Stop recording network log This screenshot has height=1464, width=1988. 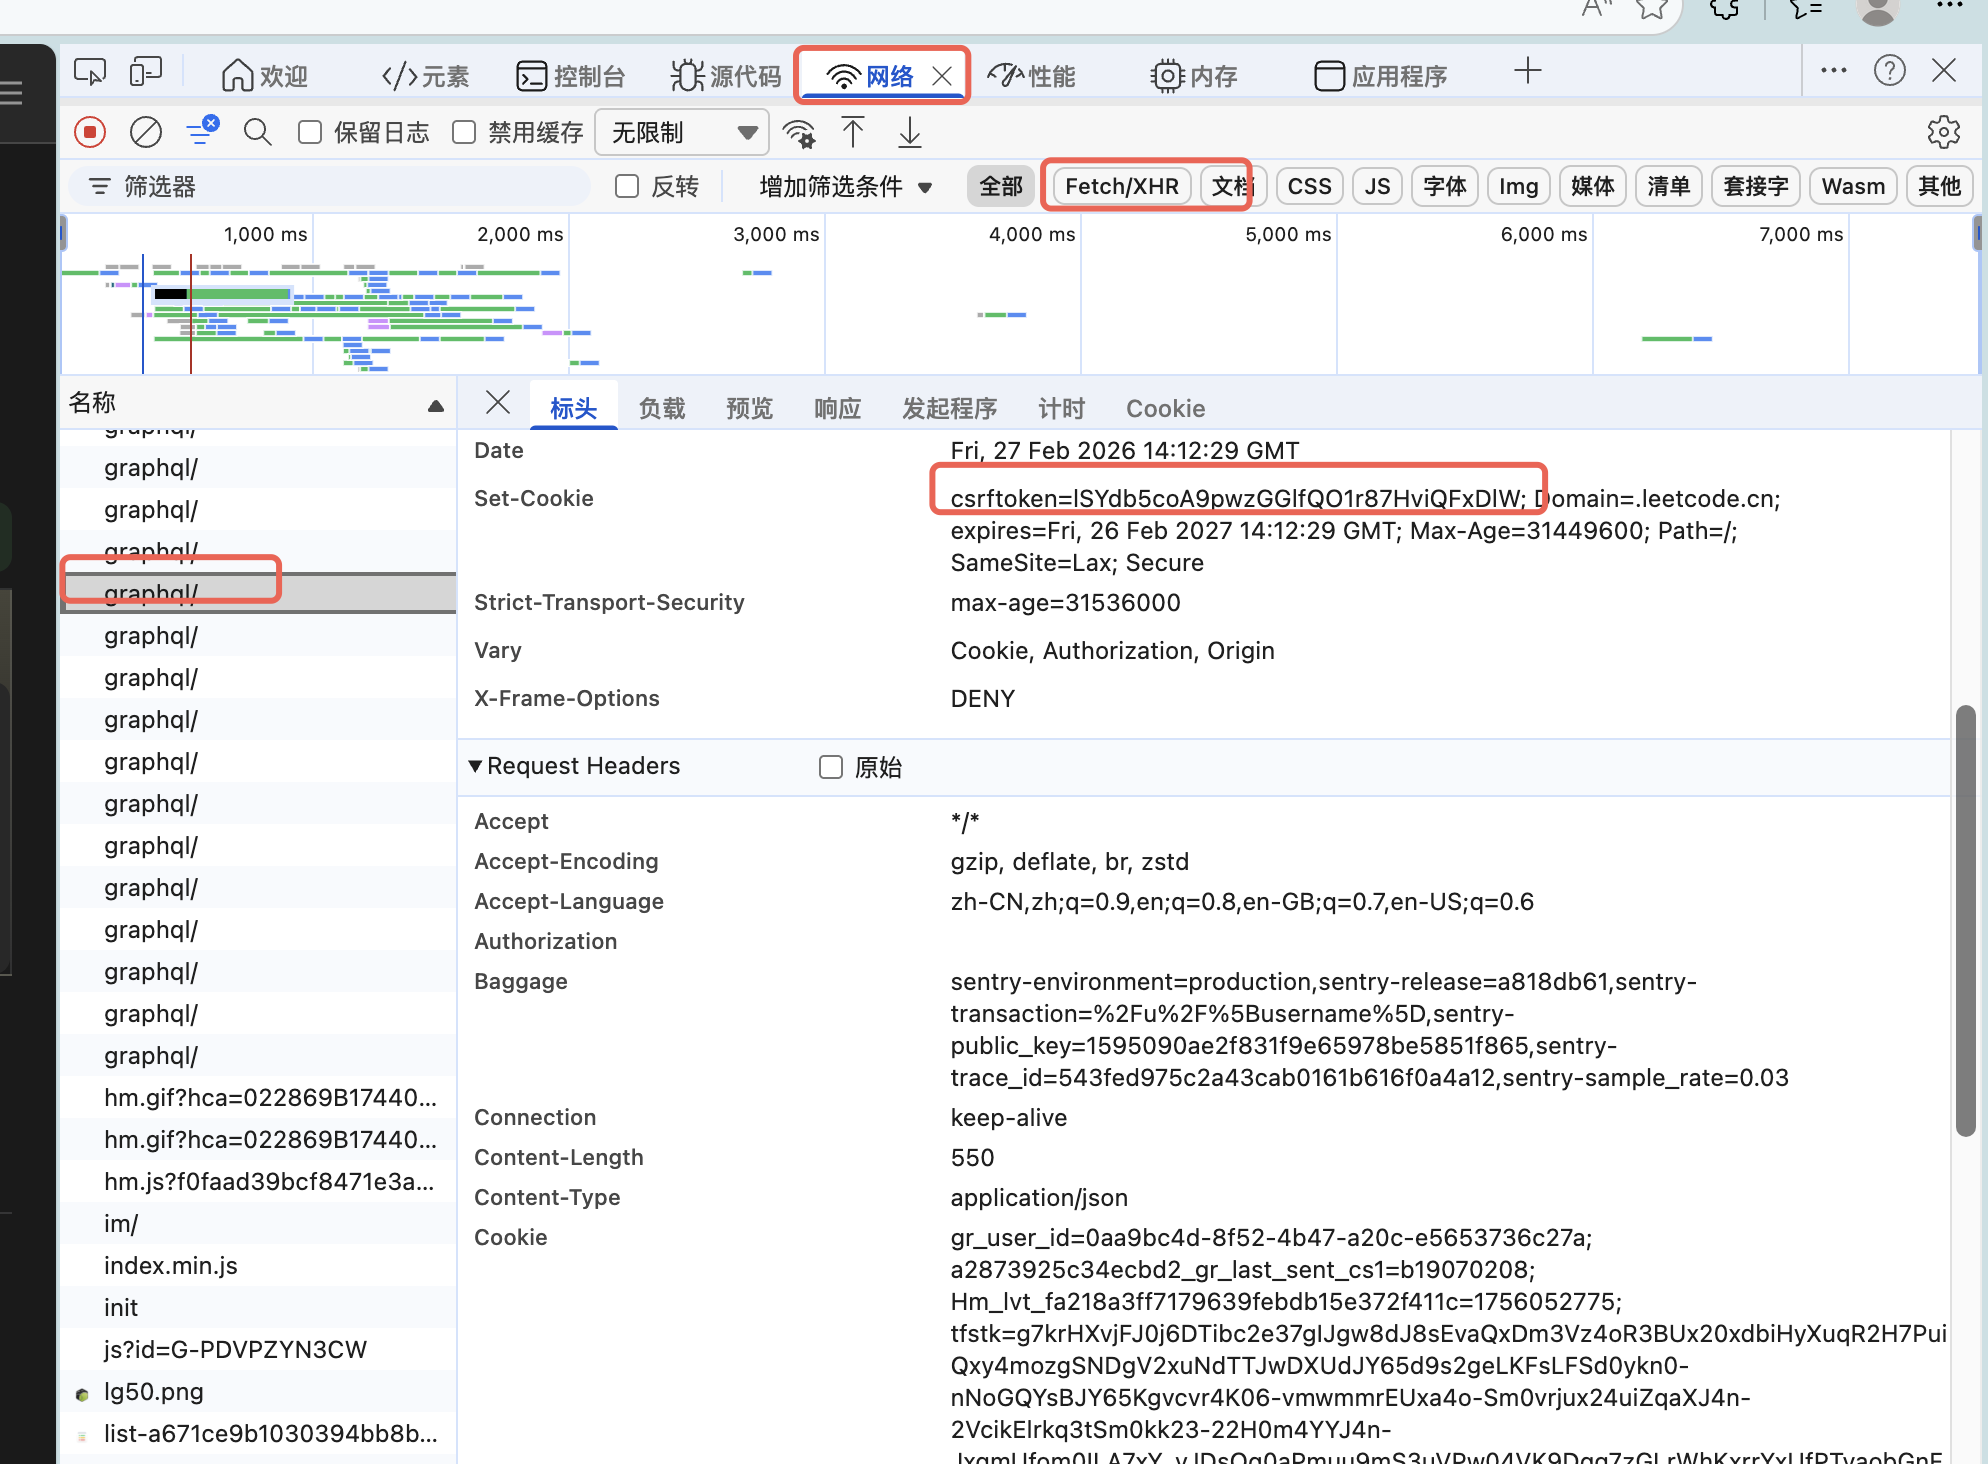point(90,131)
